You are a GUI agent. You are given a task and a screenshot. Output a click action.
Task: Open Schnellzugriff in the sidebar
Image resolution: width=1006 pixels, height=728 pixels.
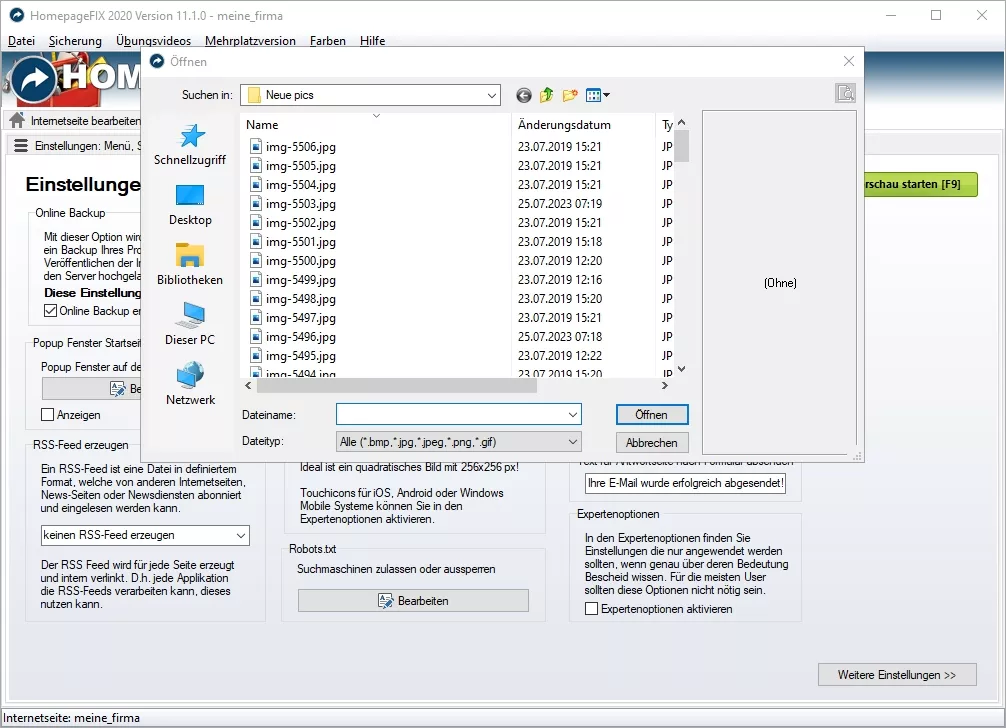point(190,145)
